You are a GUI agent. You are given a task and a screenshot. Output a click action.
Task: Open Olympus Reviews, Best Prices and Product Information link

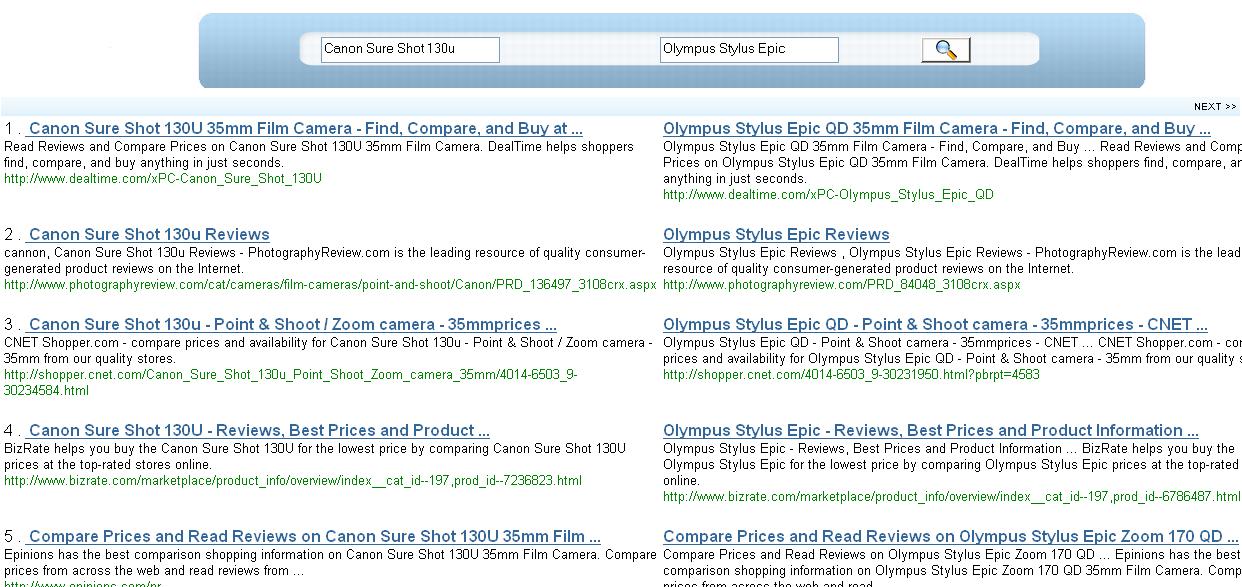[930, 431]
